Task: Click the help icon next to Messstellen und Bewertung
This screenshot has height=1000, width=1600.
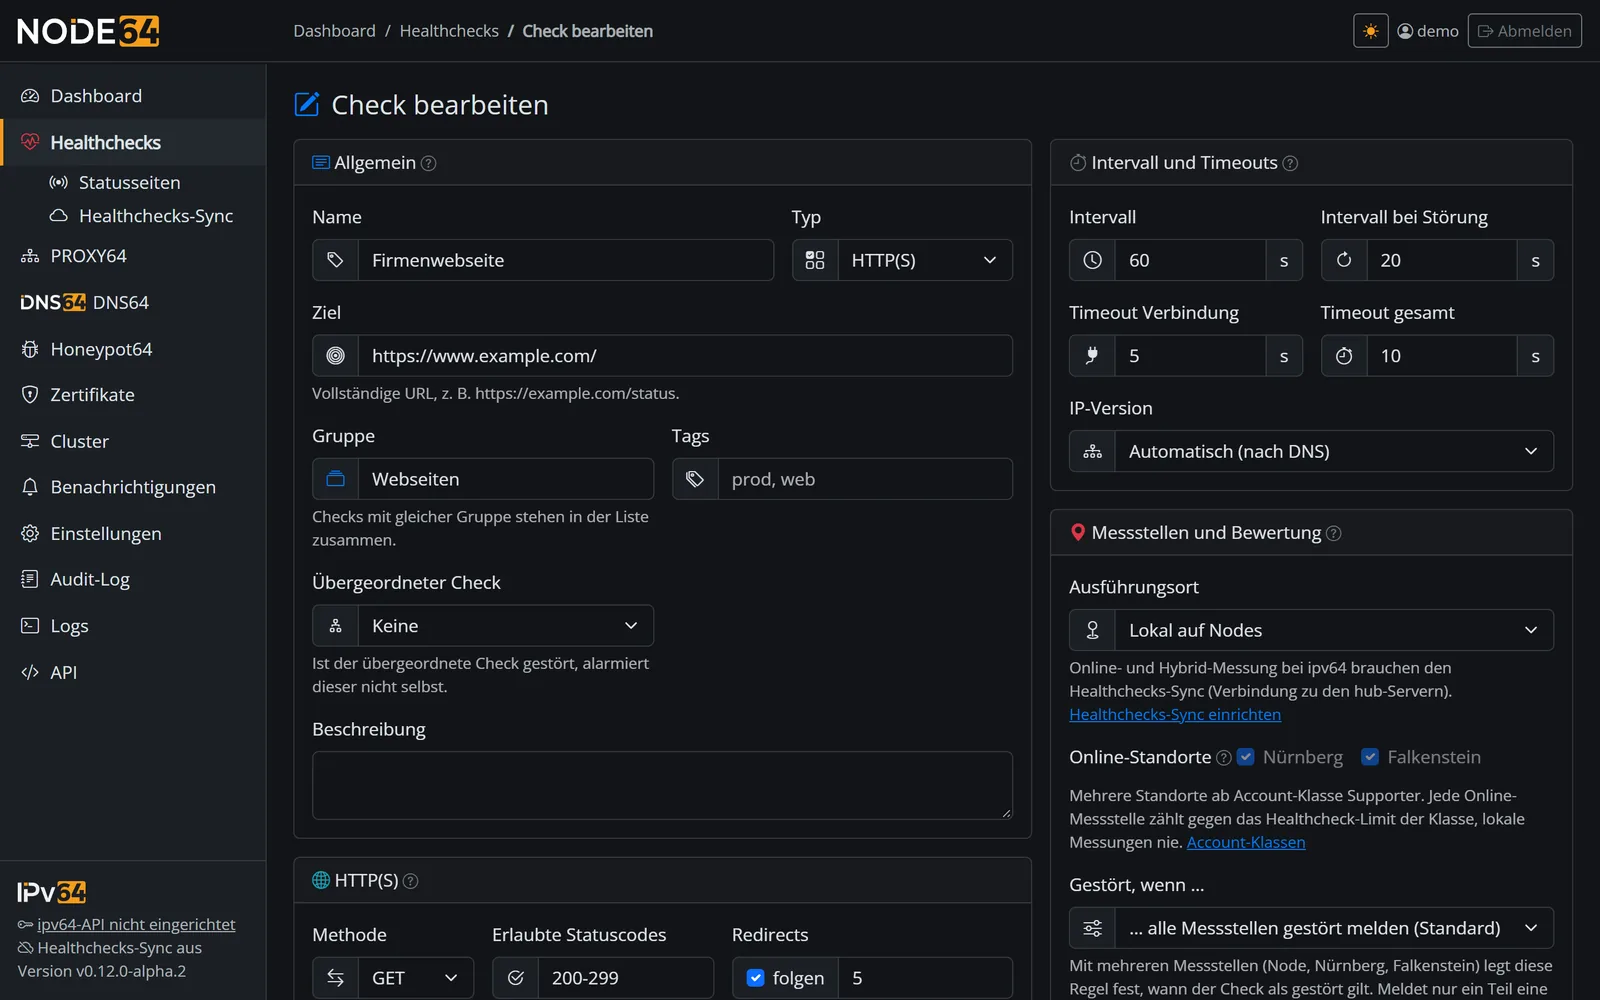Action: point(1333,533)
